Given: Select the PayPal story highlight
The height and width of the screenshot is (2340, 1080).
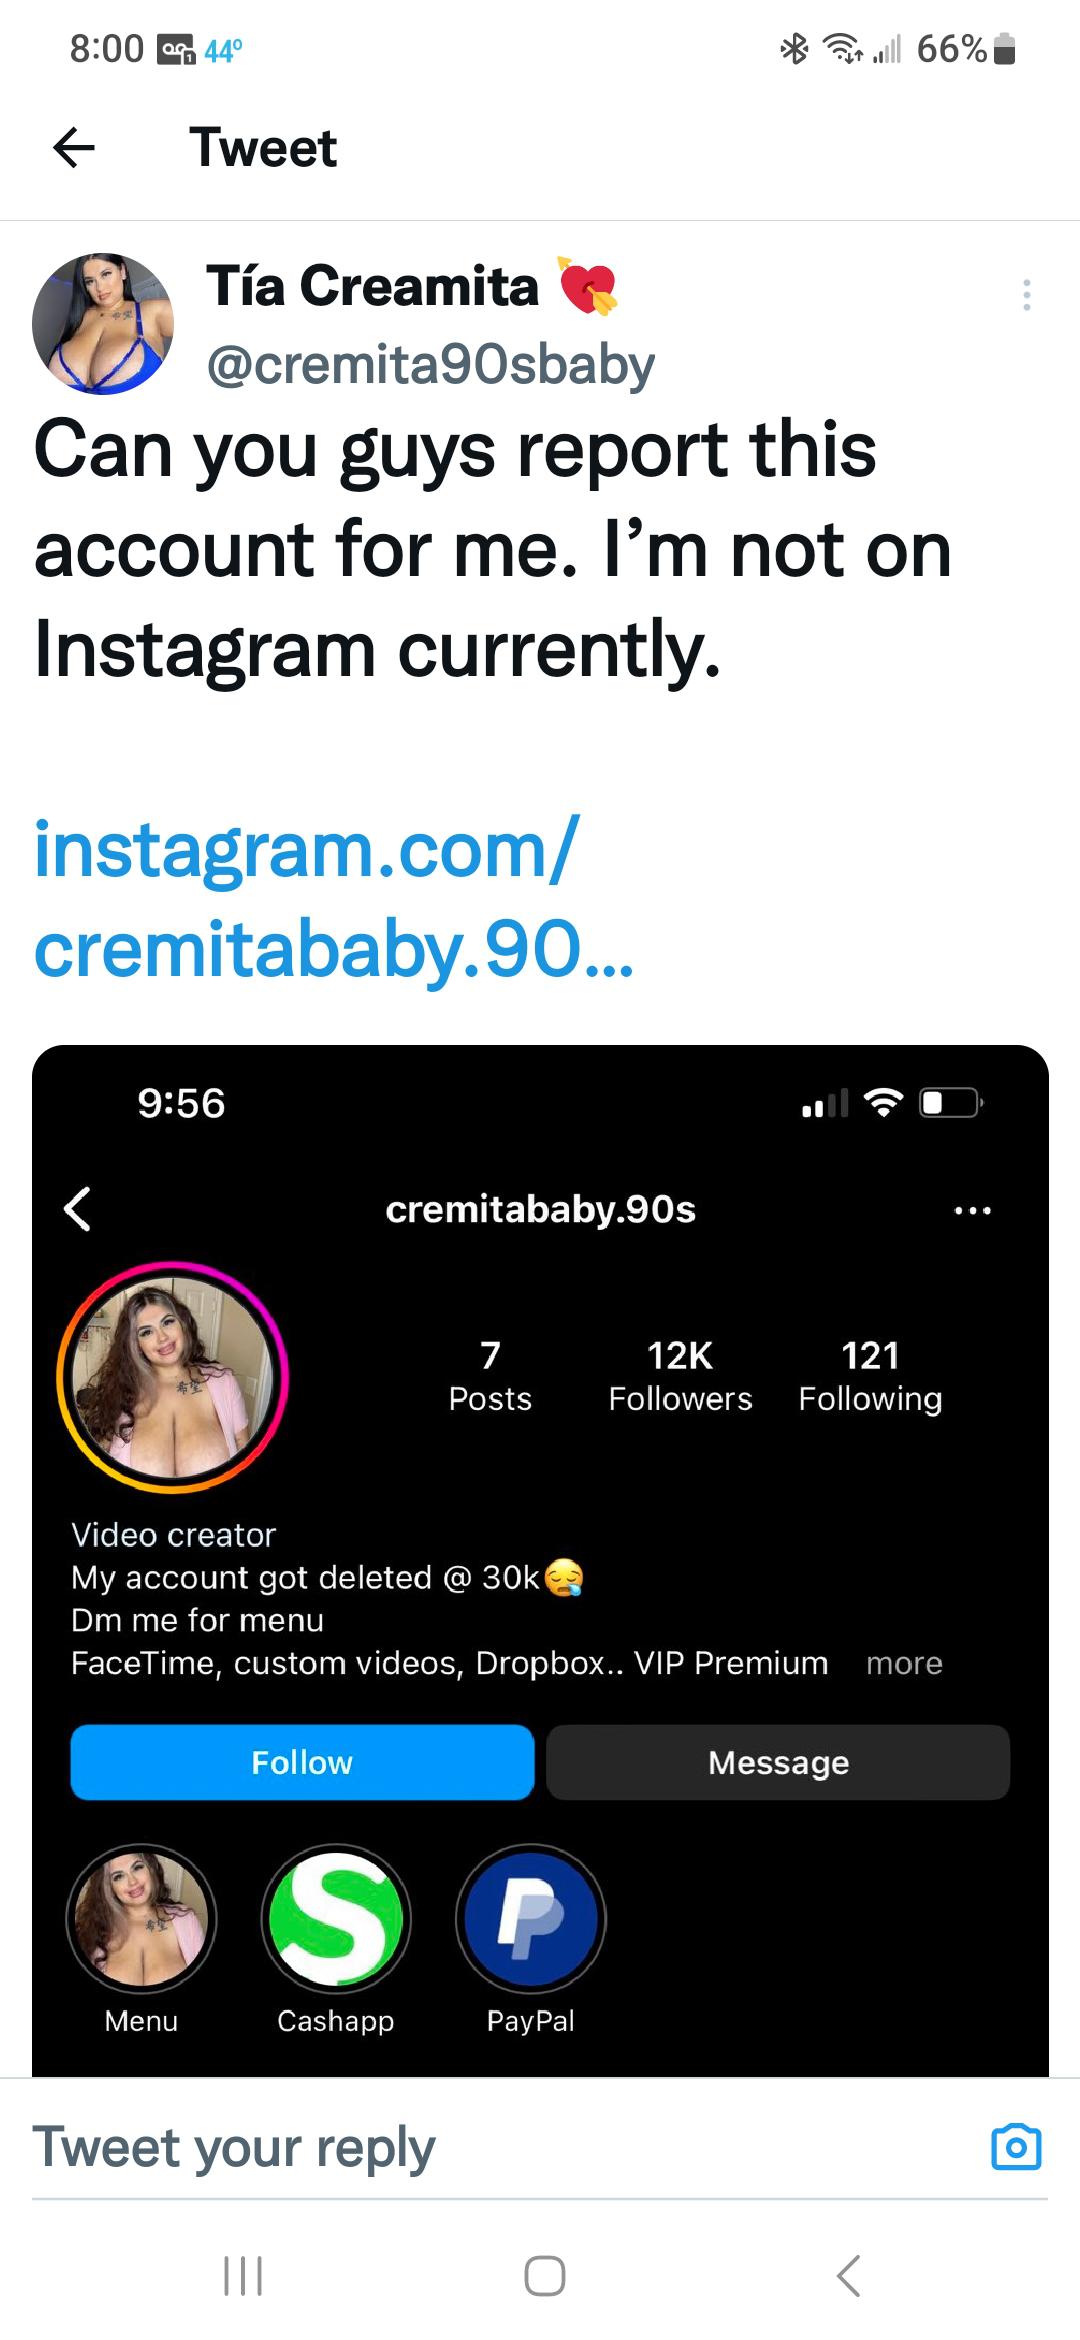Looking at the screenshot, I should [529, 1917].
